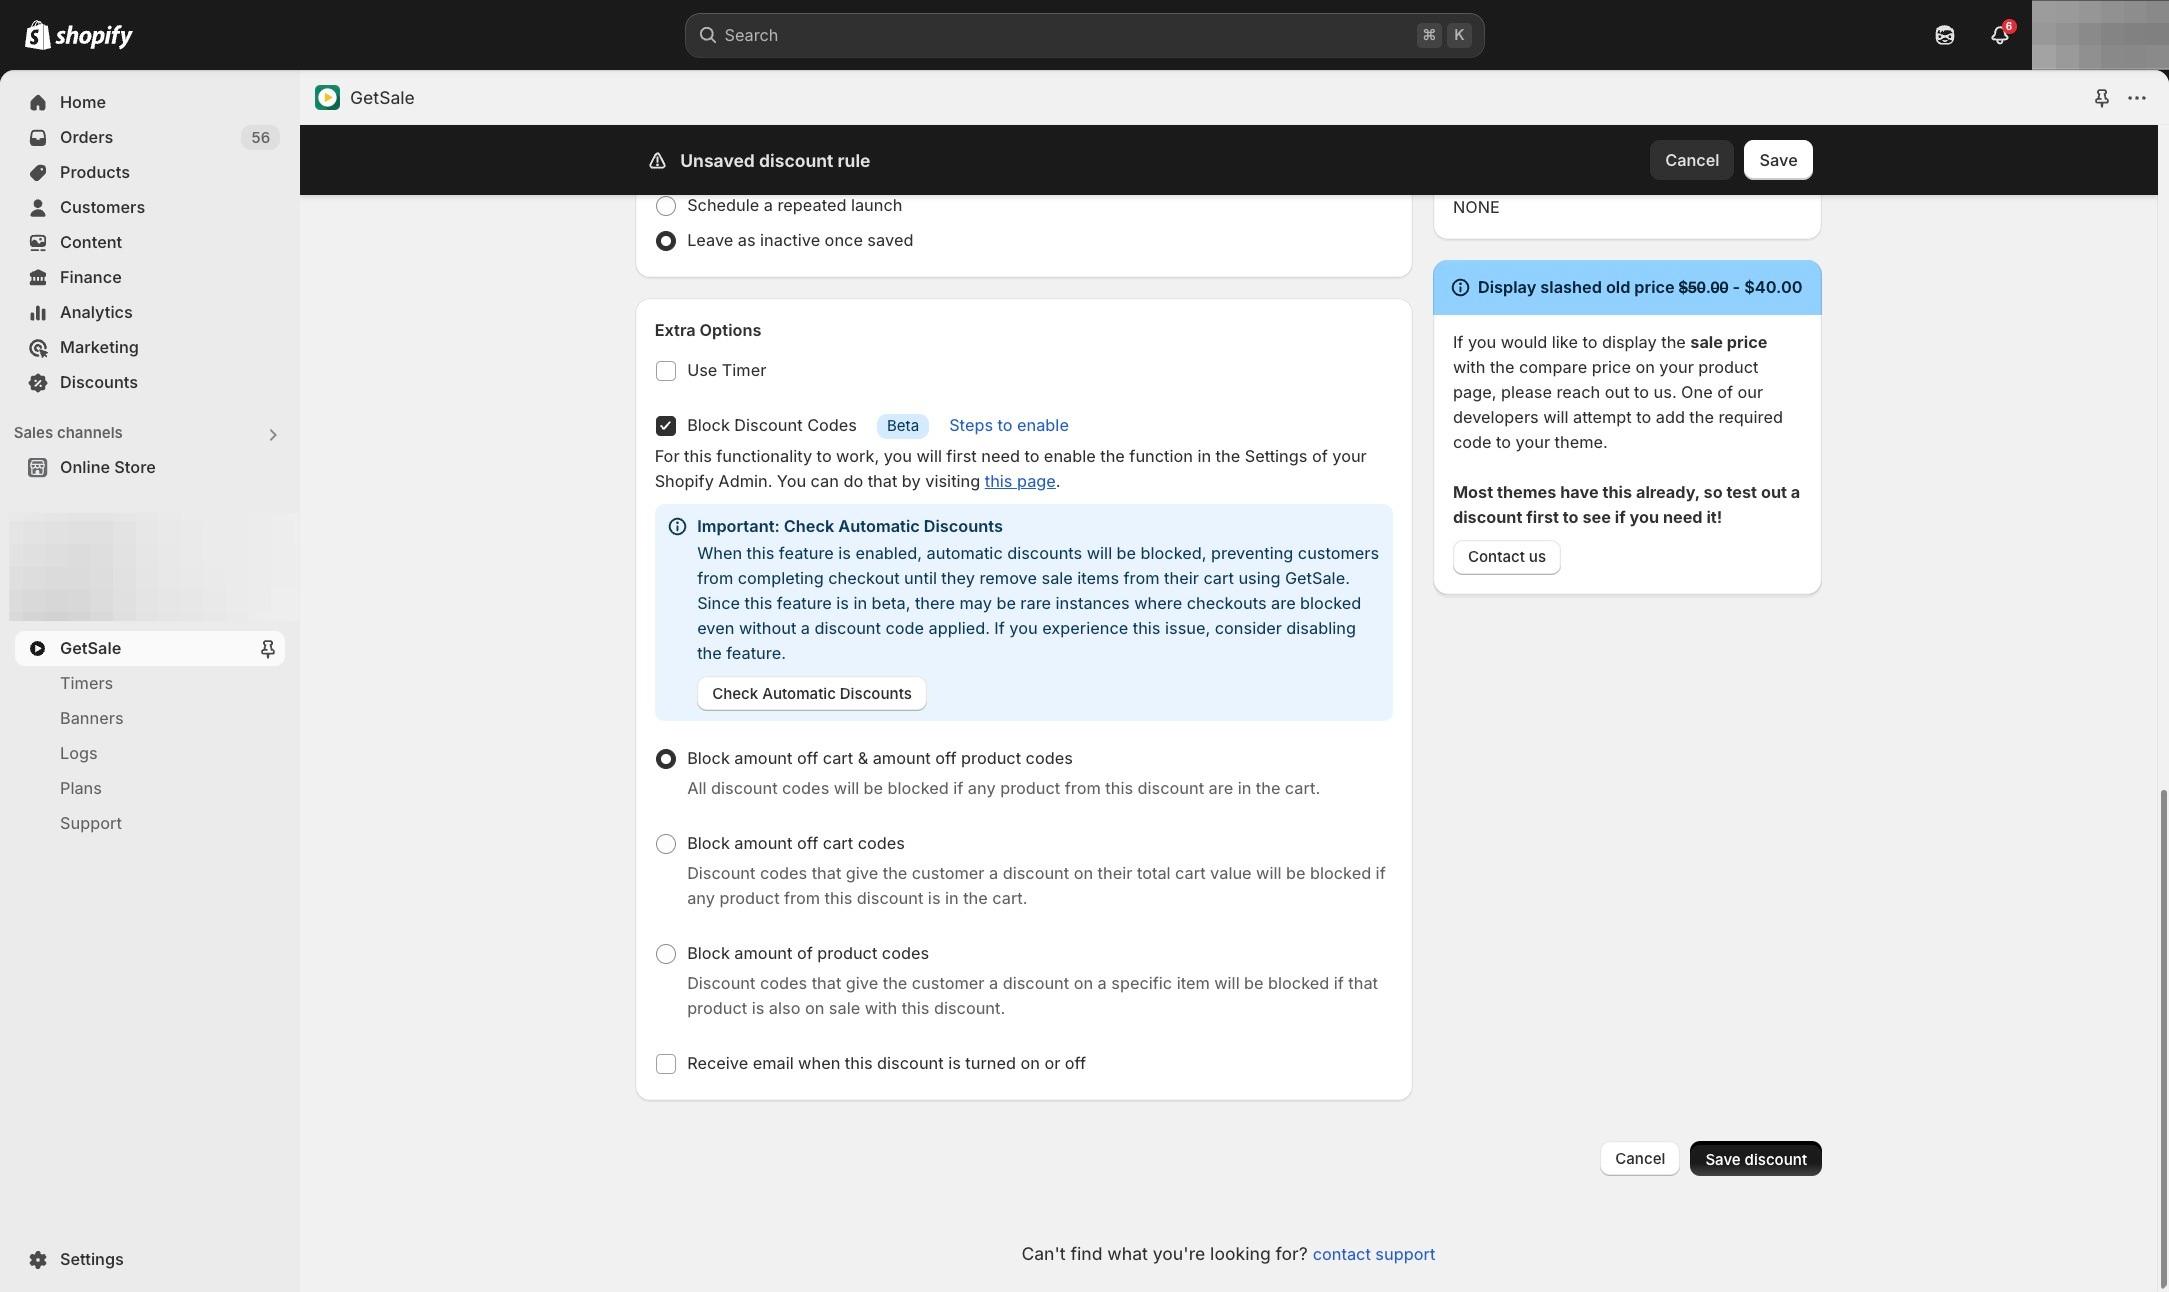Open Sidekick assistant icon in top bar

[x=1944, y=35]
